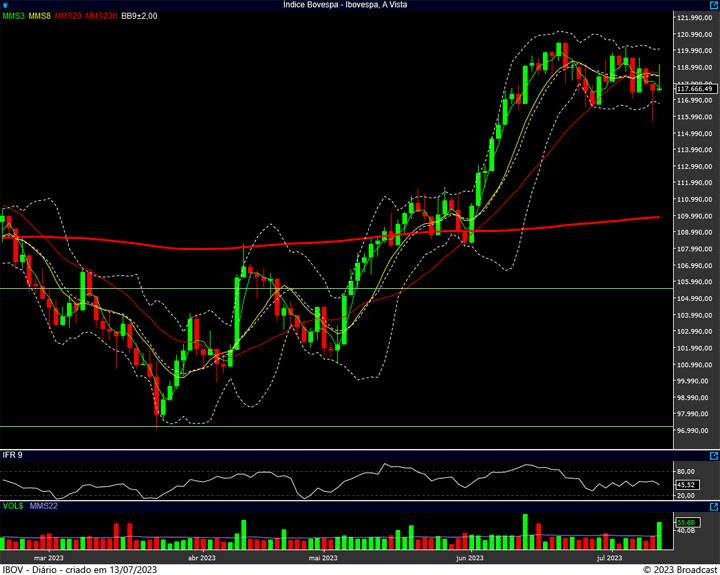Image resolution: width=720 pixels, height=575 pixels.
Task: Click the pop-out icon of the IFR 9 panel
Action: 713,455
